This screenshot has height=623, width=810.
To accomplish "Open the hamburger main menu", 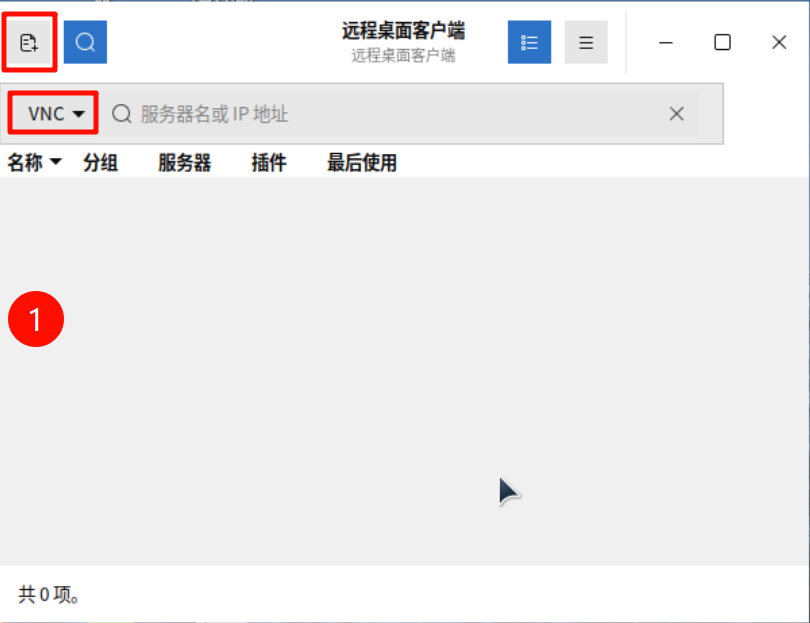I will click(x=586, y=42).
